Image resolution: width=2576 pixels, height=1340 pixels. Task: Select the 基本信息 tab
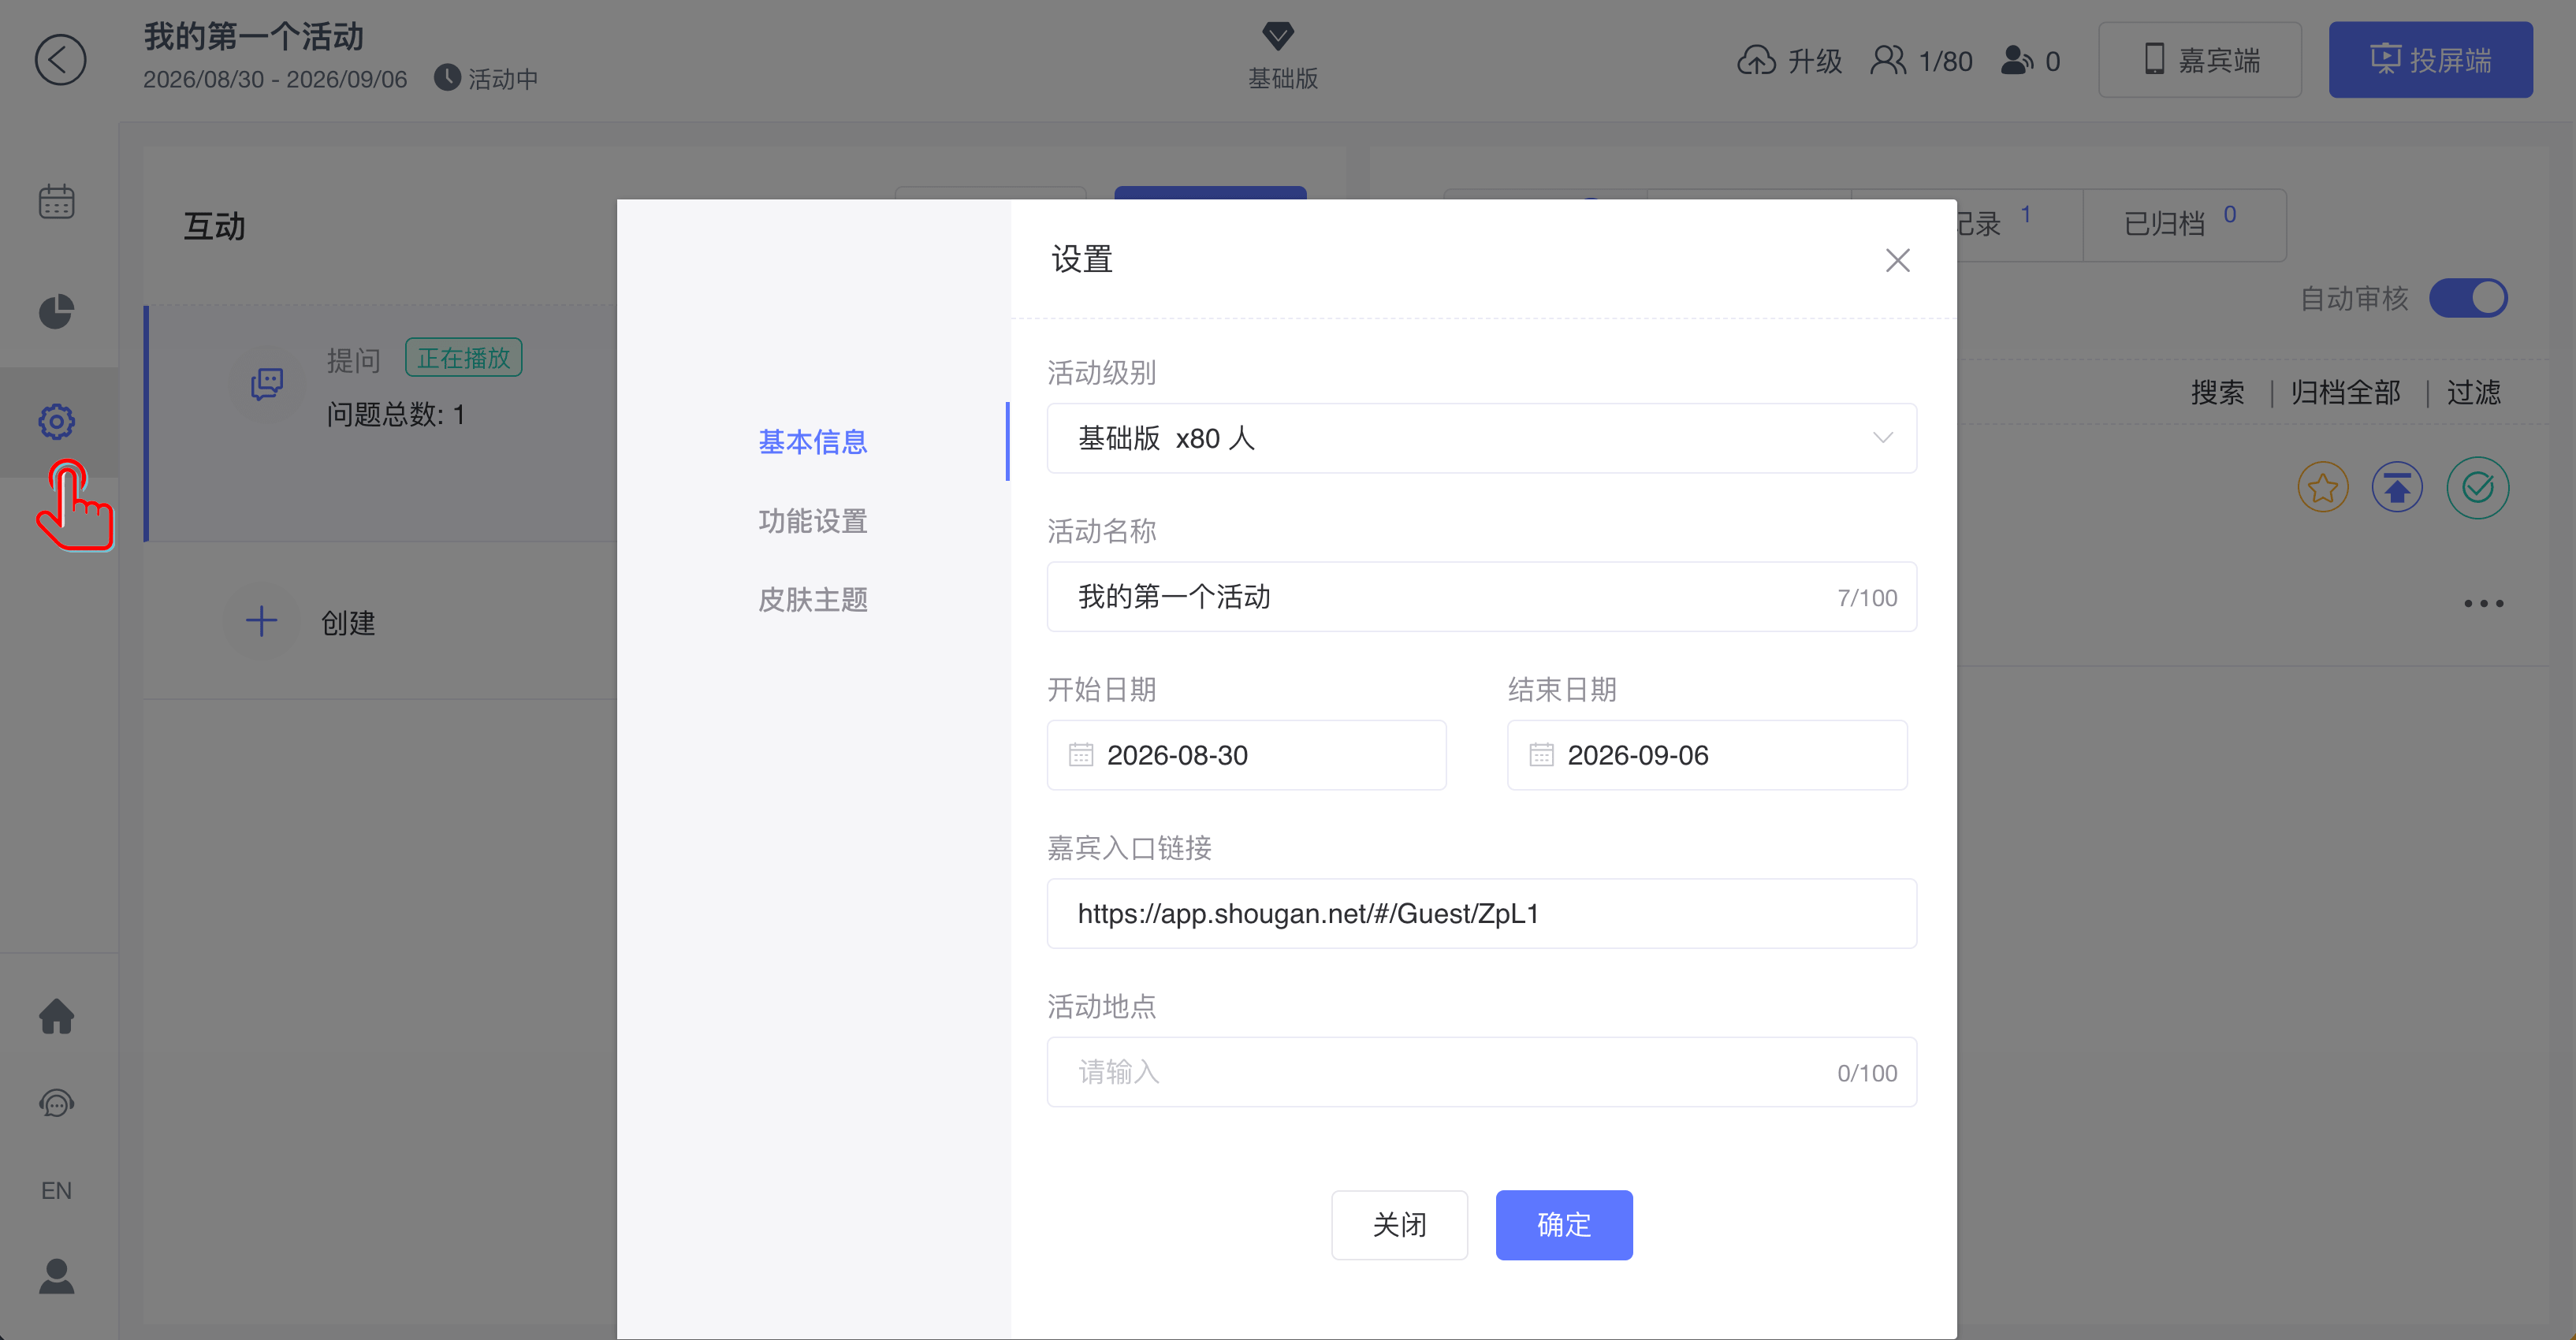coord(812,442)
